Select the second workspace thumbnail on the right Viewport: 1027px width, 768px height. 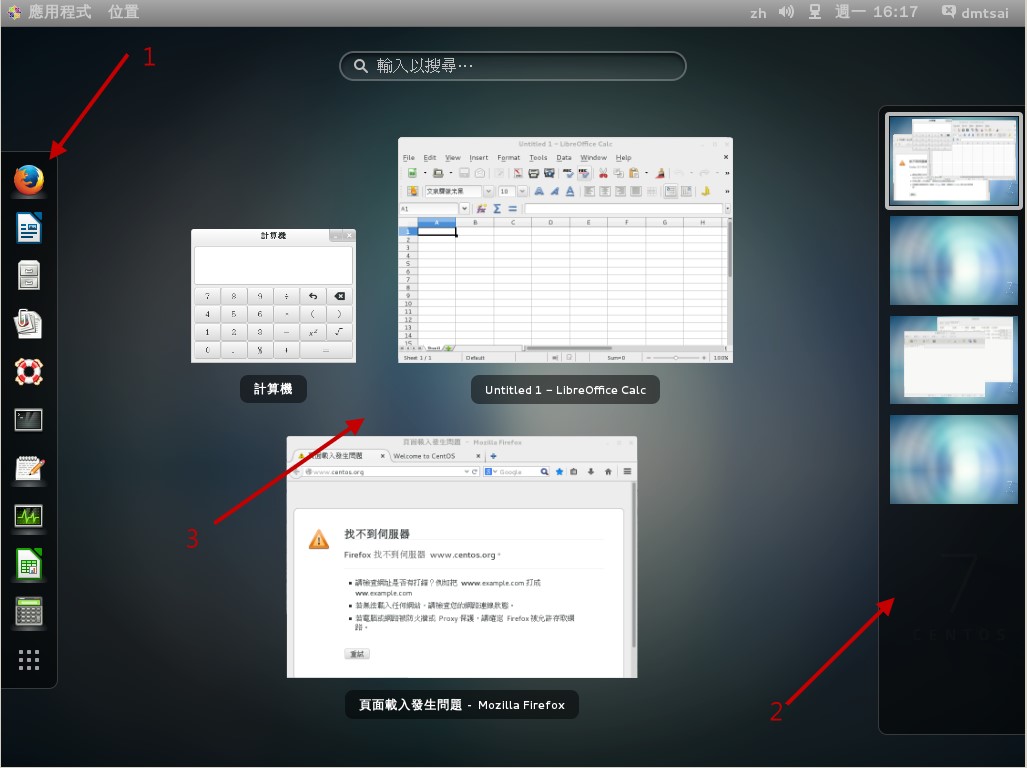[952, 260]
